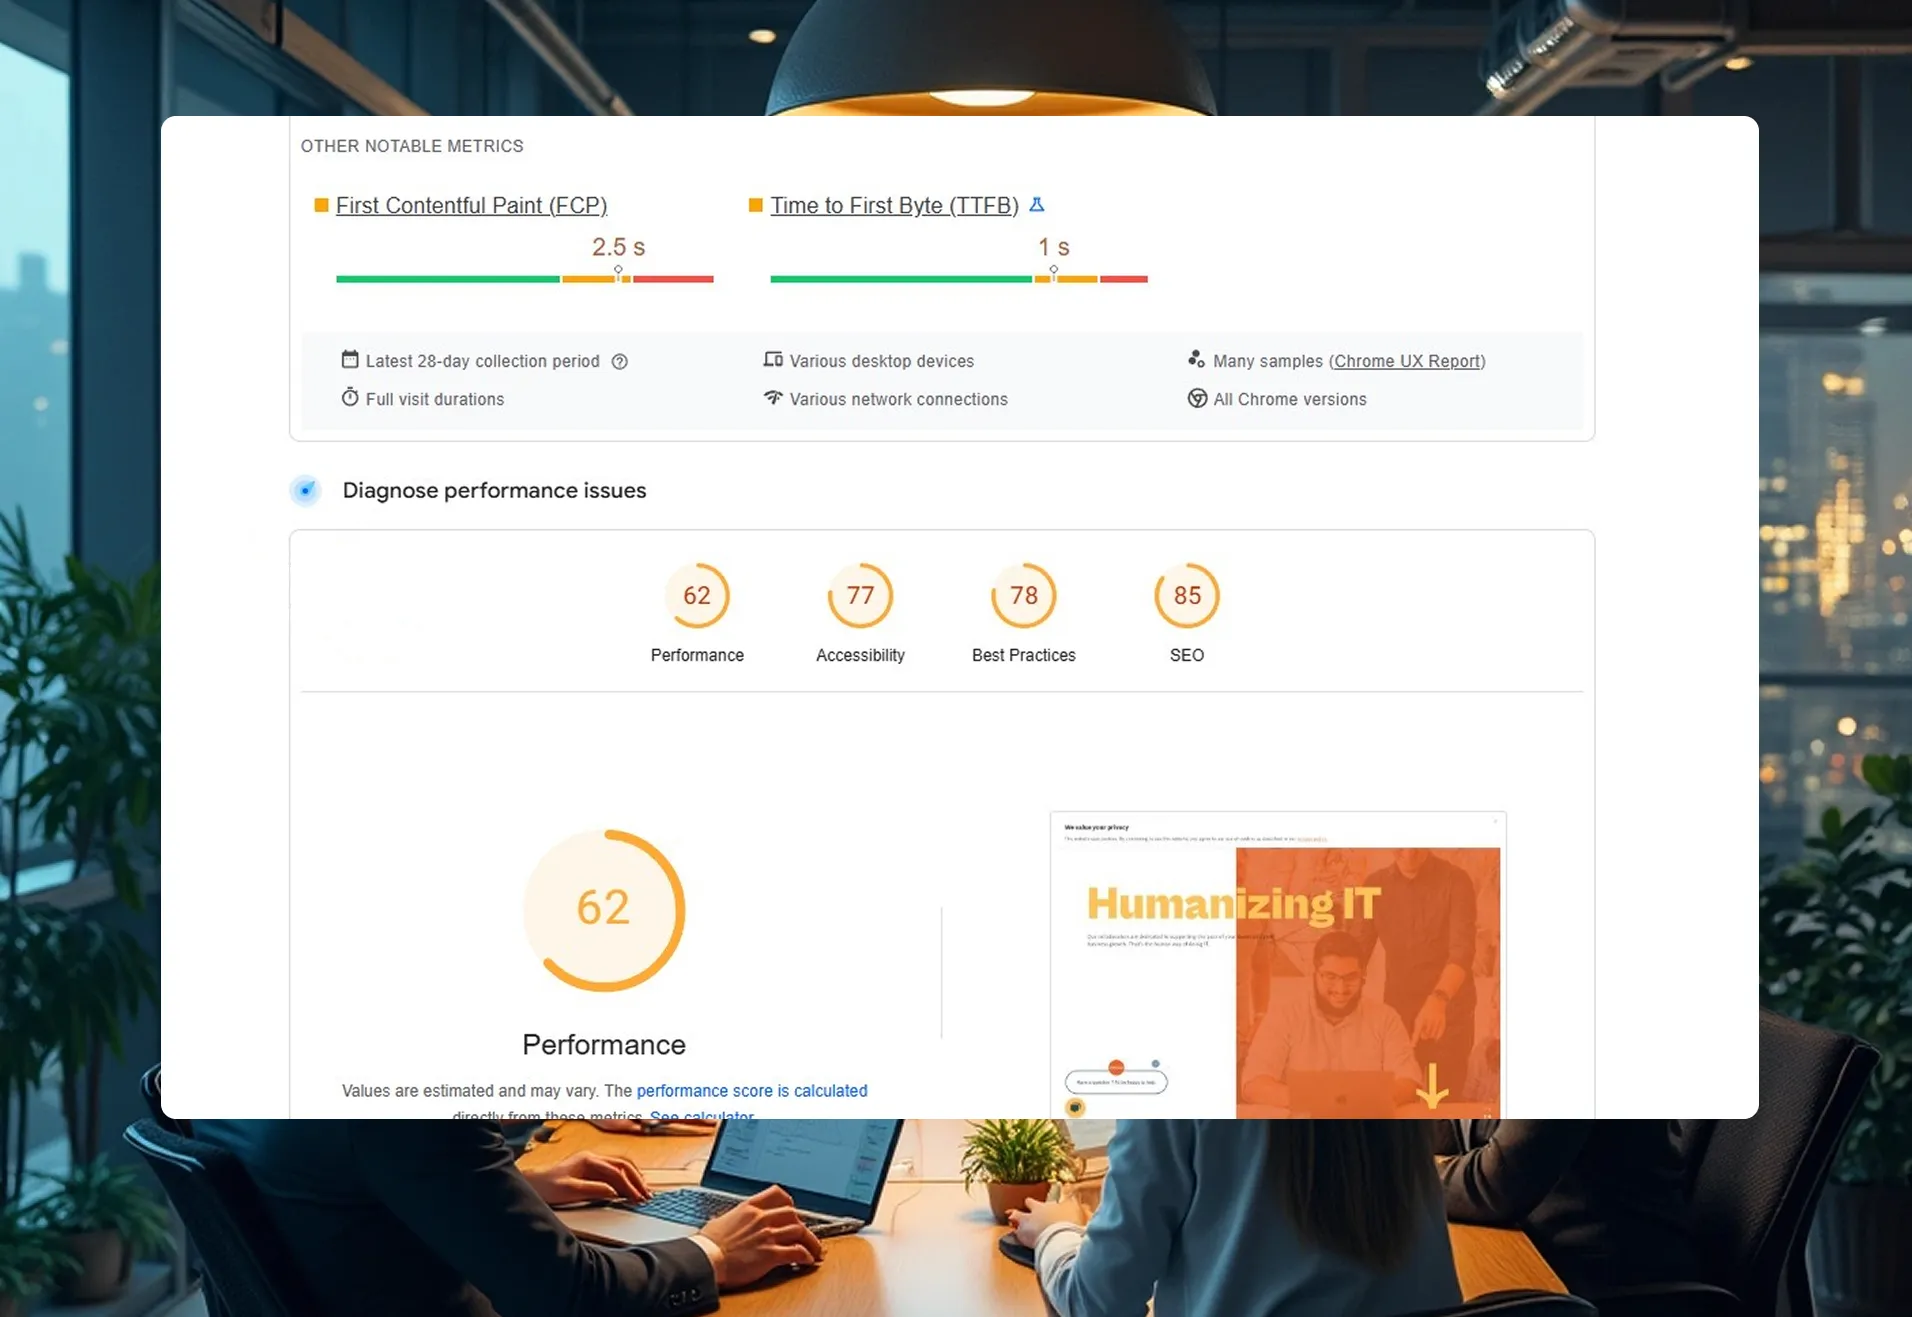Open the Chrome UX Report link
Viewport: 1912px width, 1317px height.
[1407, 361]
